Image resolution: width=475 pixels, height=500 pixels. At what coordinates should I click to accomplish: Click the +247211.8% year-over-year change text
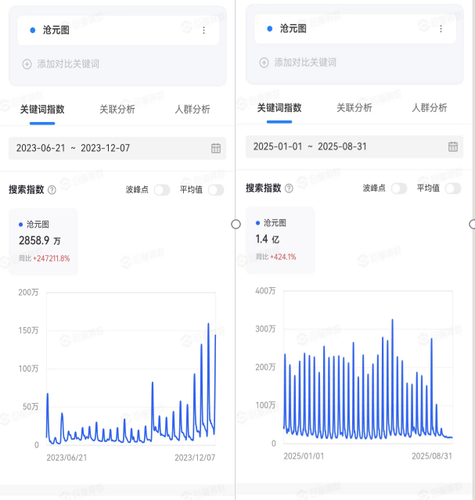point(51,259)
